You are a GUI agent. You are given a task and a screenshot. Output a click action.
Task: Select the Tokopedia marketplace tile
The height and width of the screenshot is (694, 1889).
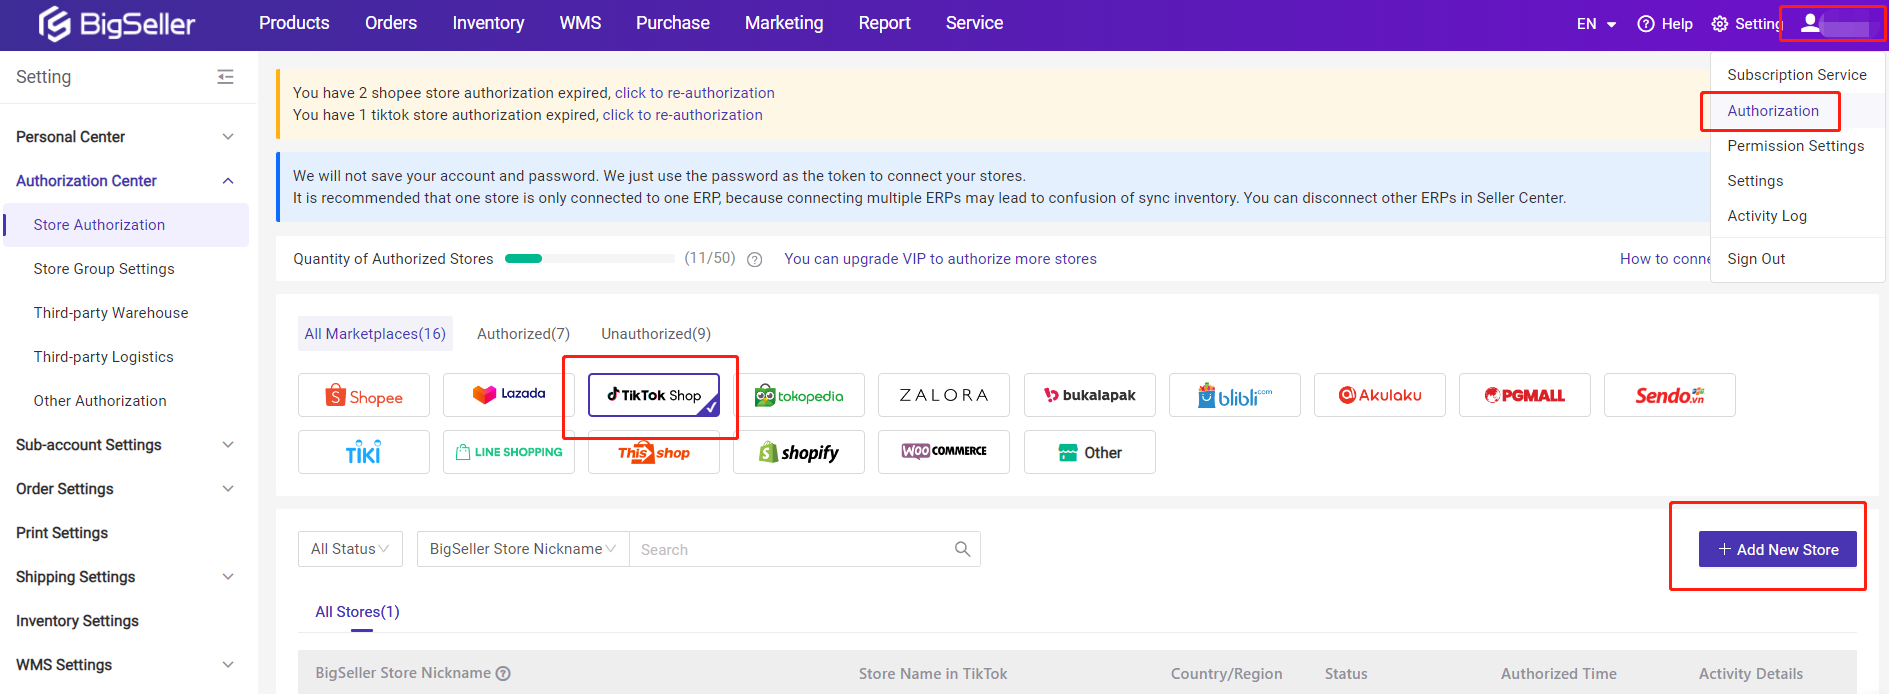coord(799,395)
